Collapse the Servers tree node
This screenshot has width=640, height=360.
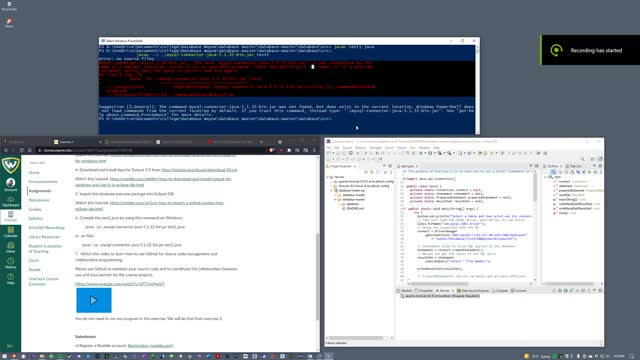click(x=328, y=177)
